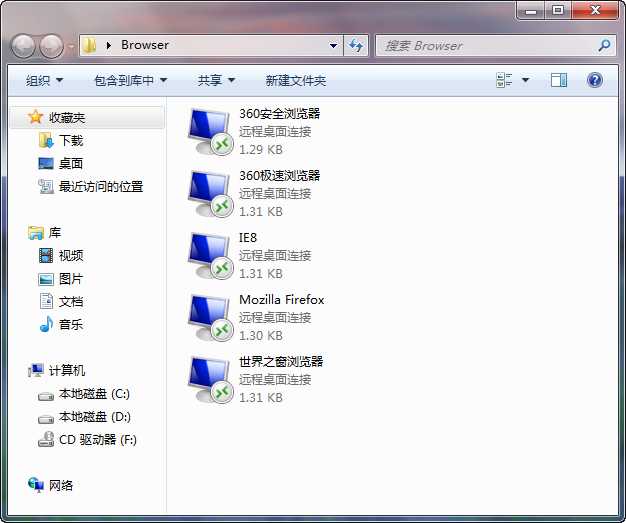Select the 视频 library label
This screenshot has width=626, height=523.
click(x=71, y=256)
